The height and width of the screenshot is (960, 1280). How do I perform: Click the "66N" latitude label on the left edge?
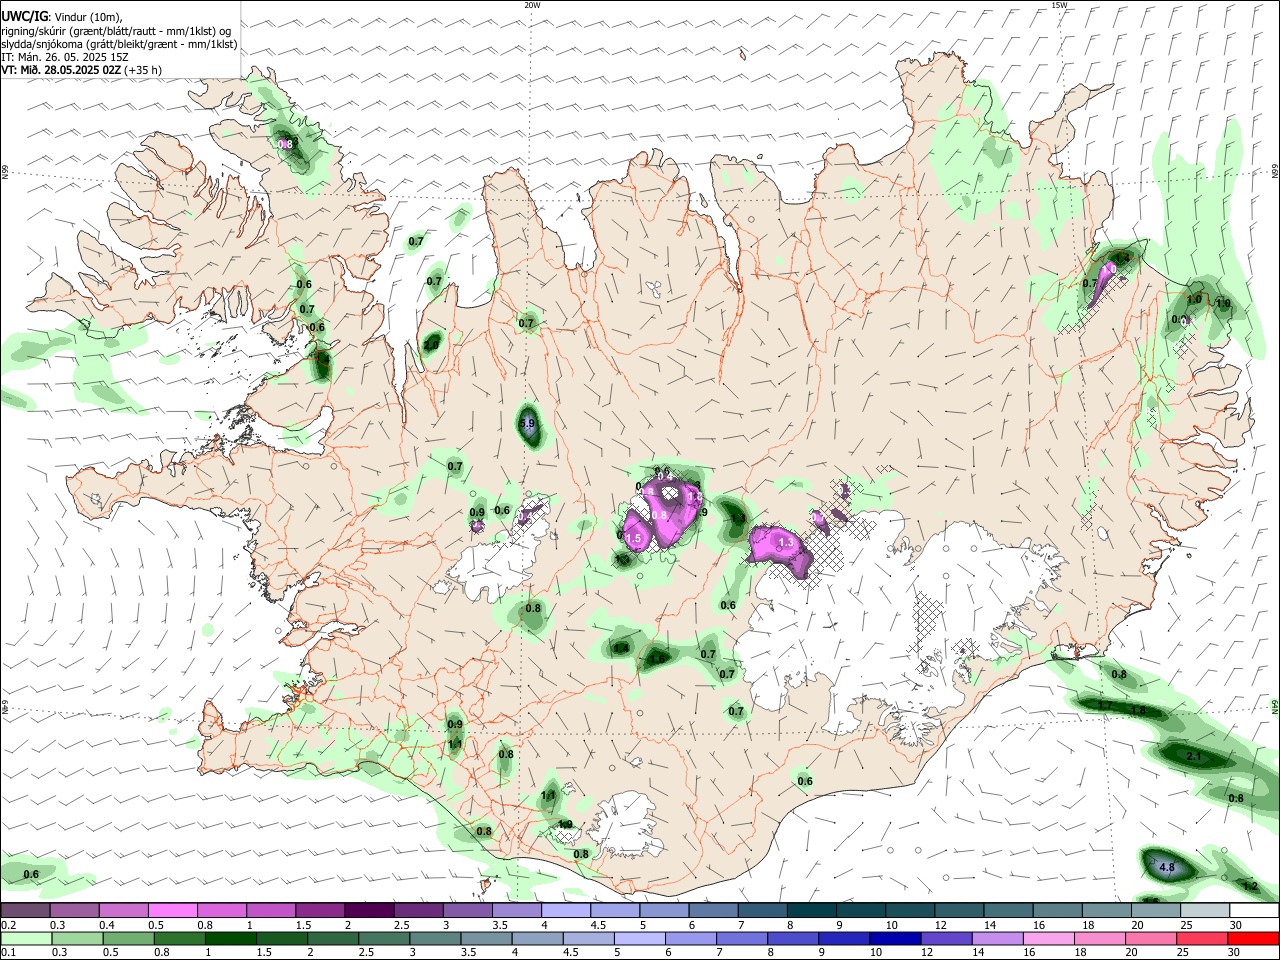(5, 172)
